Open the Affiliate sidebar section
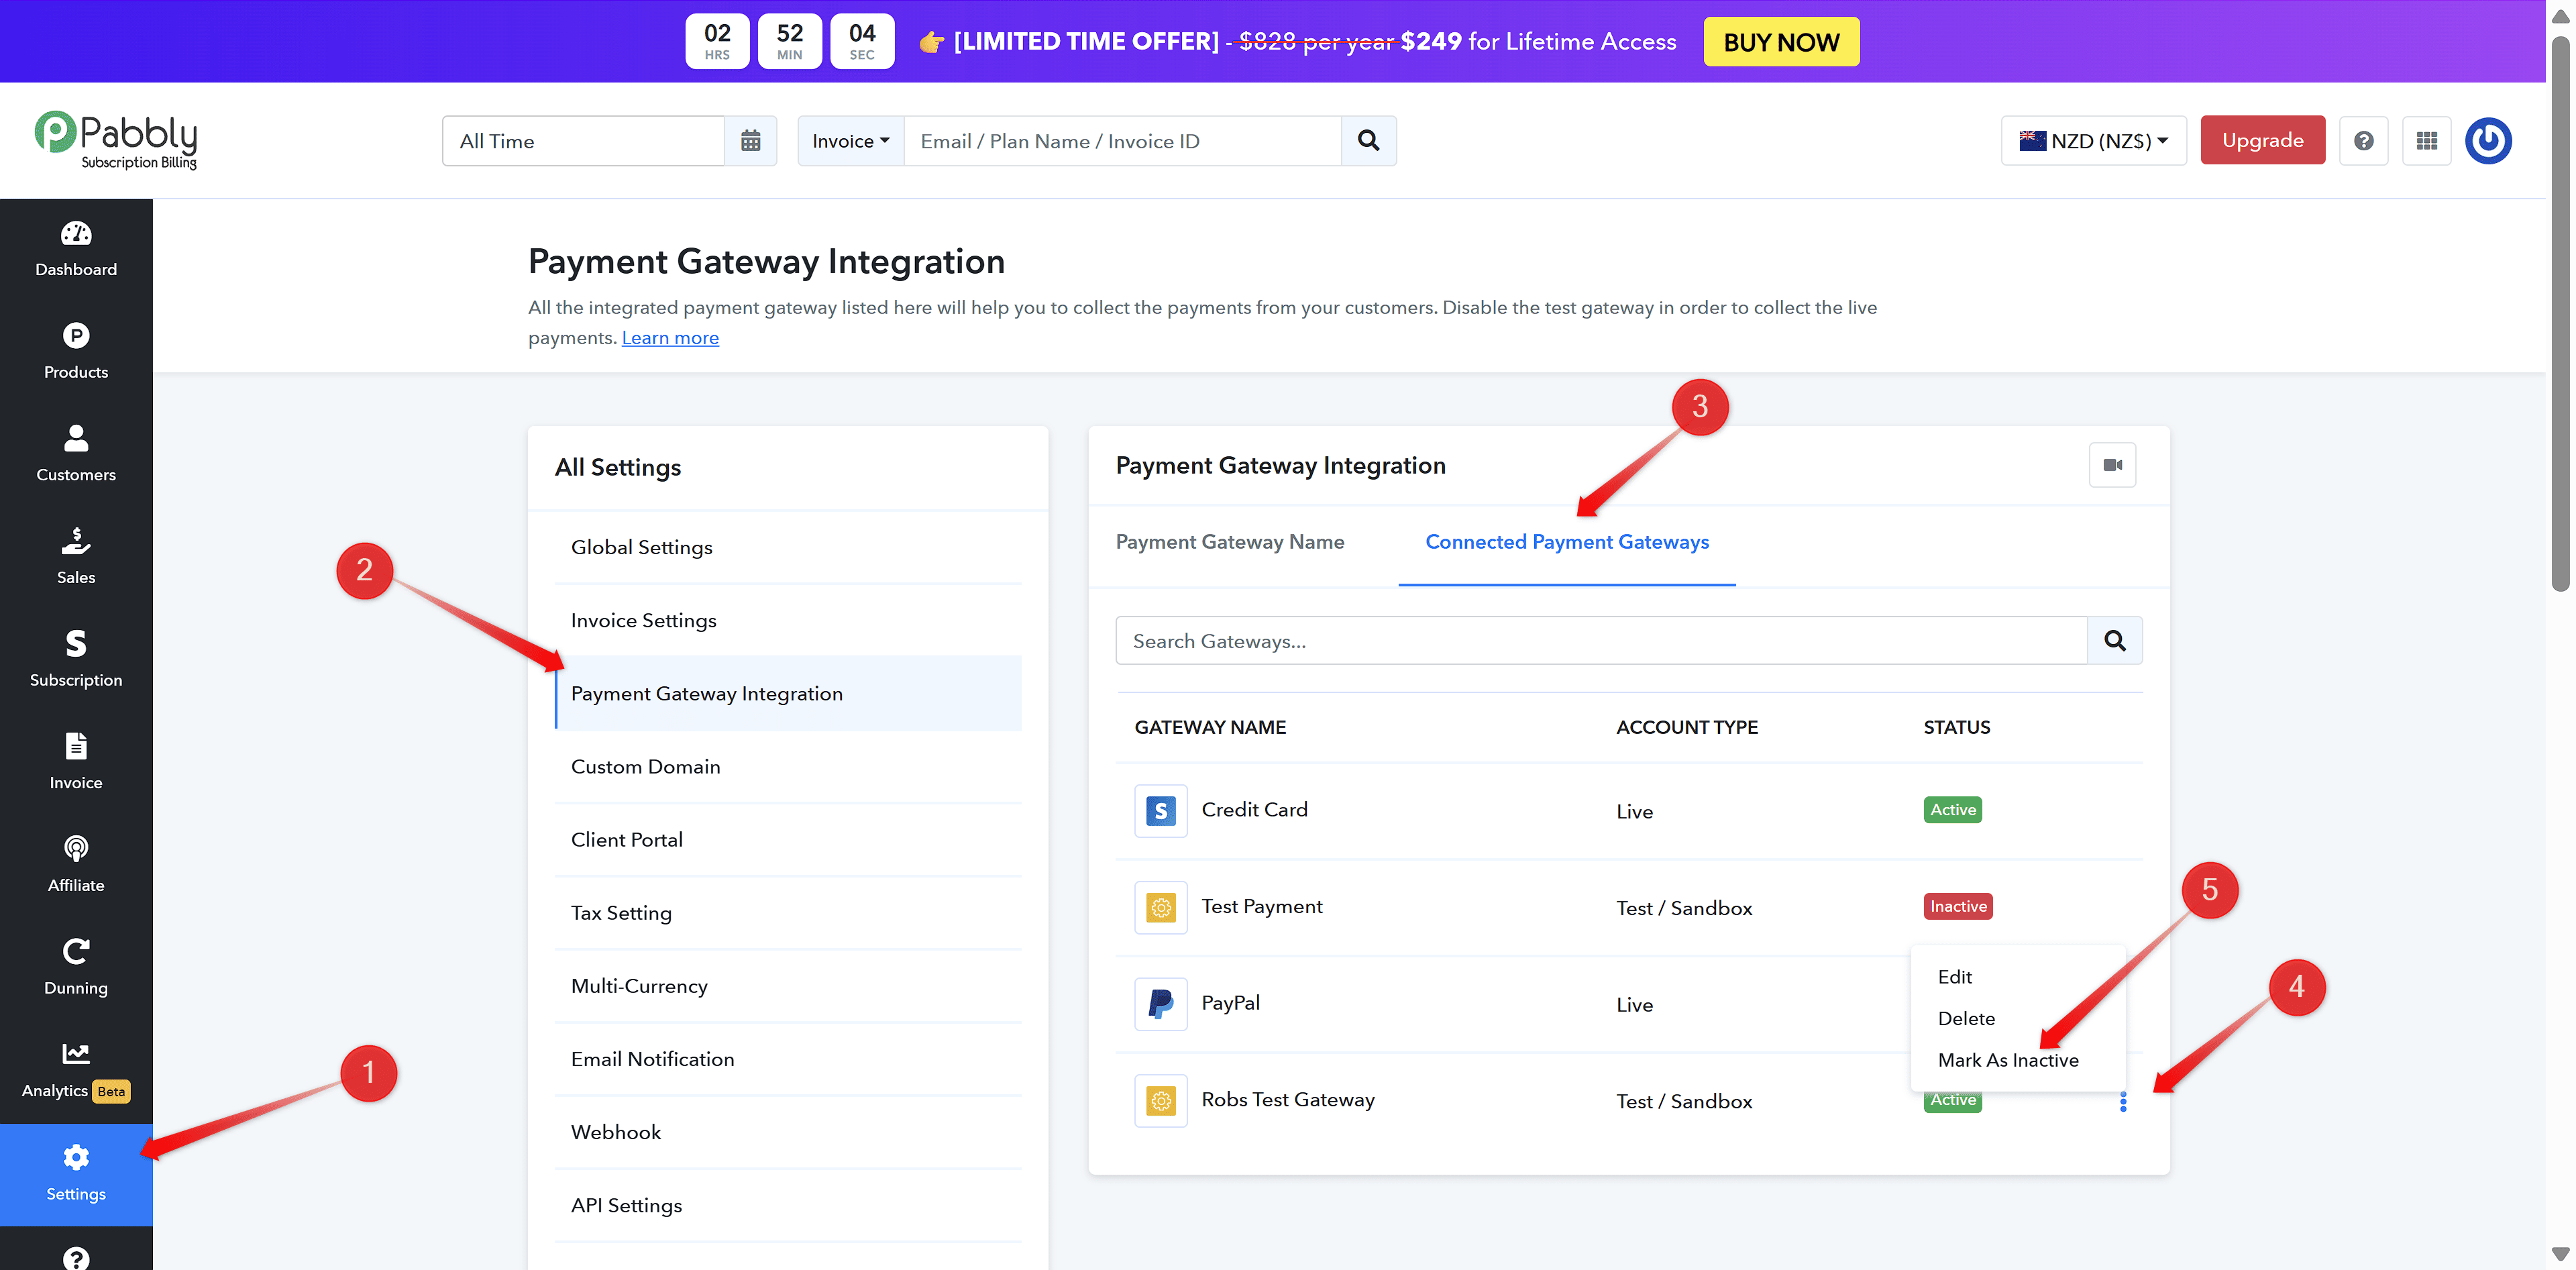 (76, 865)
